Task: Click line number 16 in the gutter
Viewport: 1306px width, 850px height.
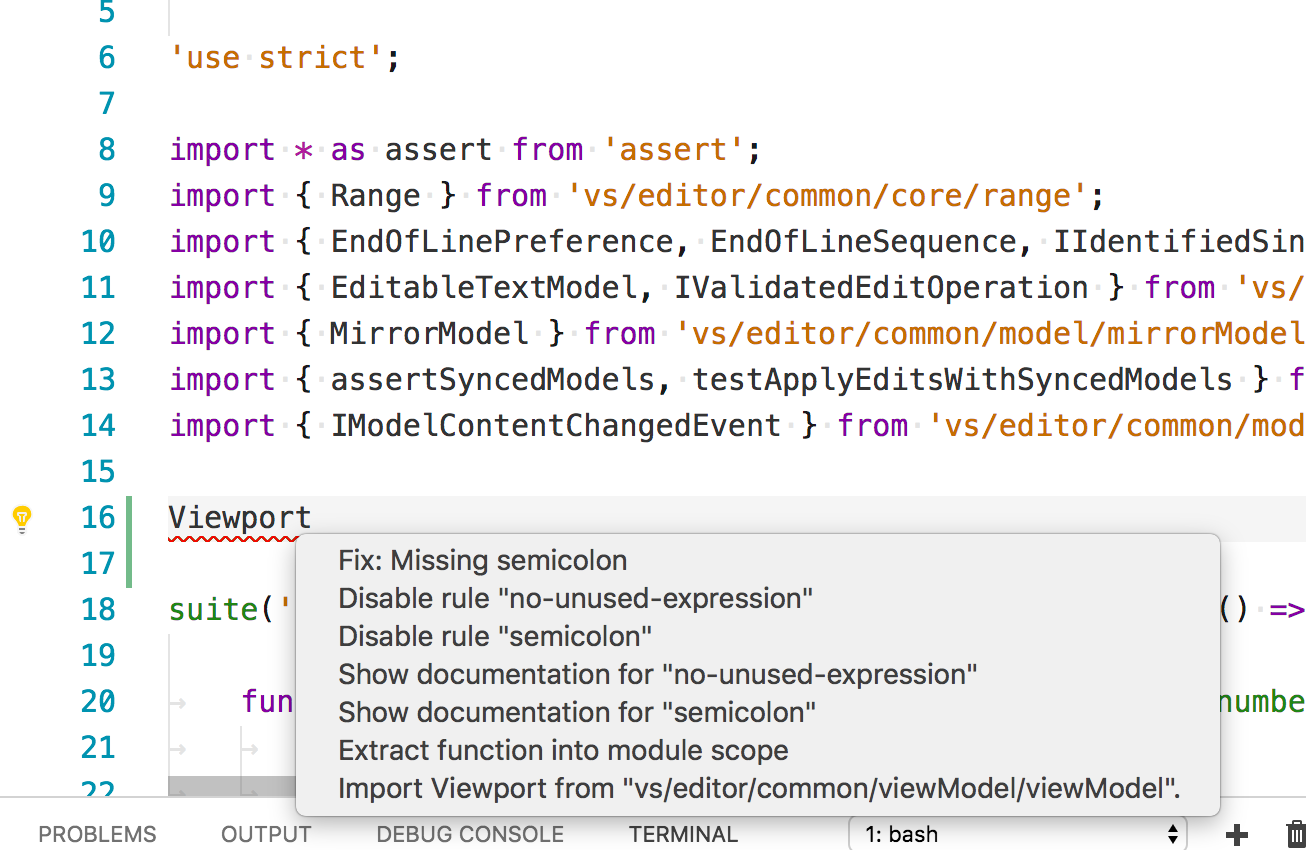Action: tap(98, 517)
